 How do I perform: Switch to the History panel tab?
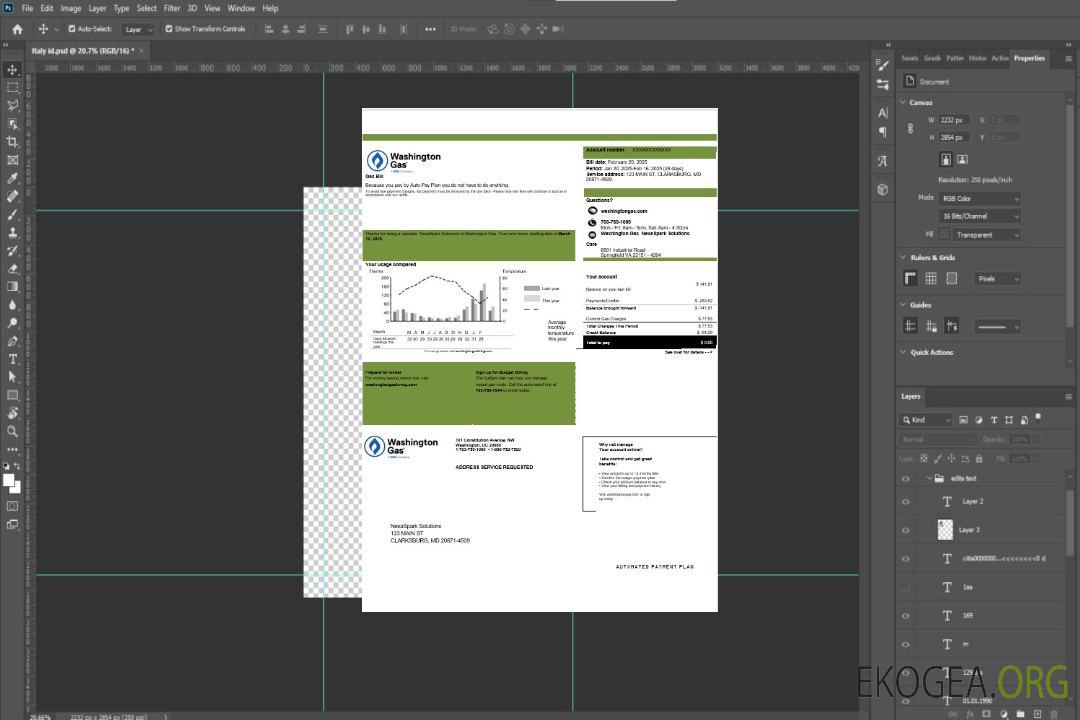(977, 58)
